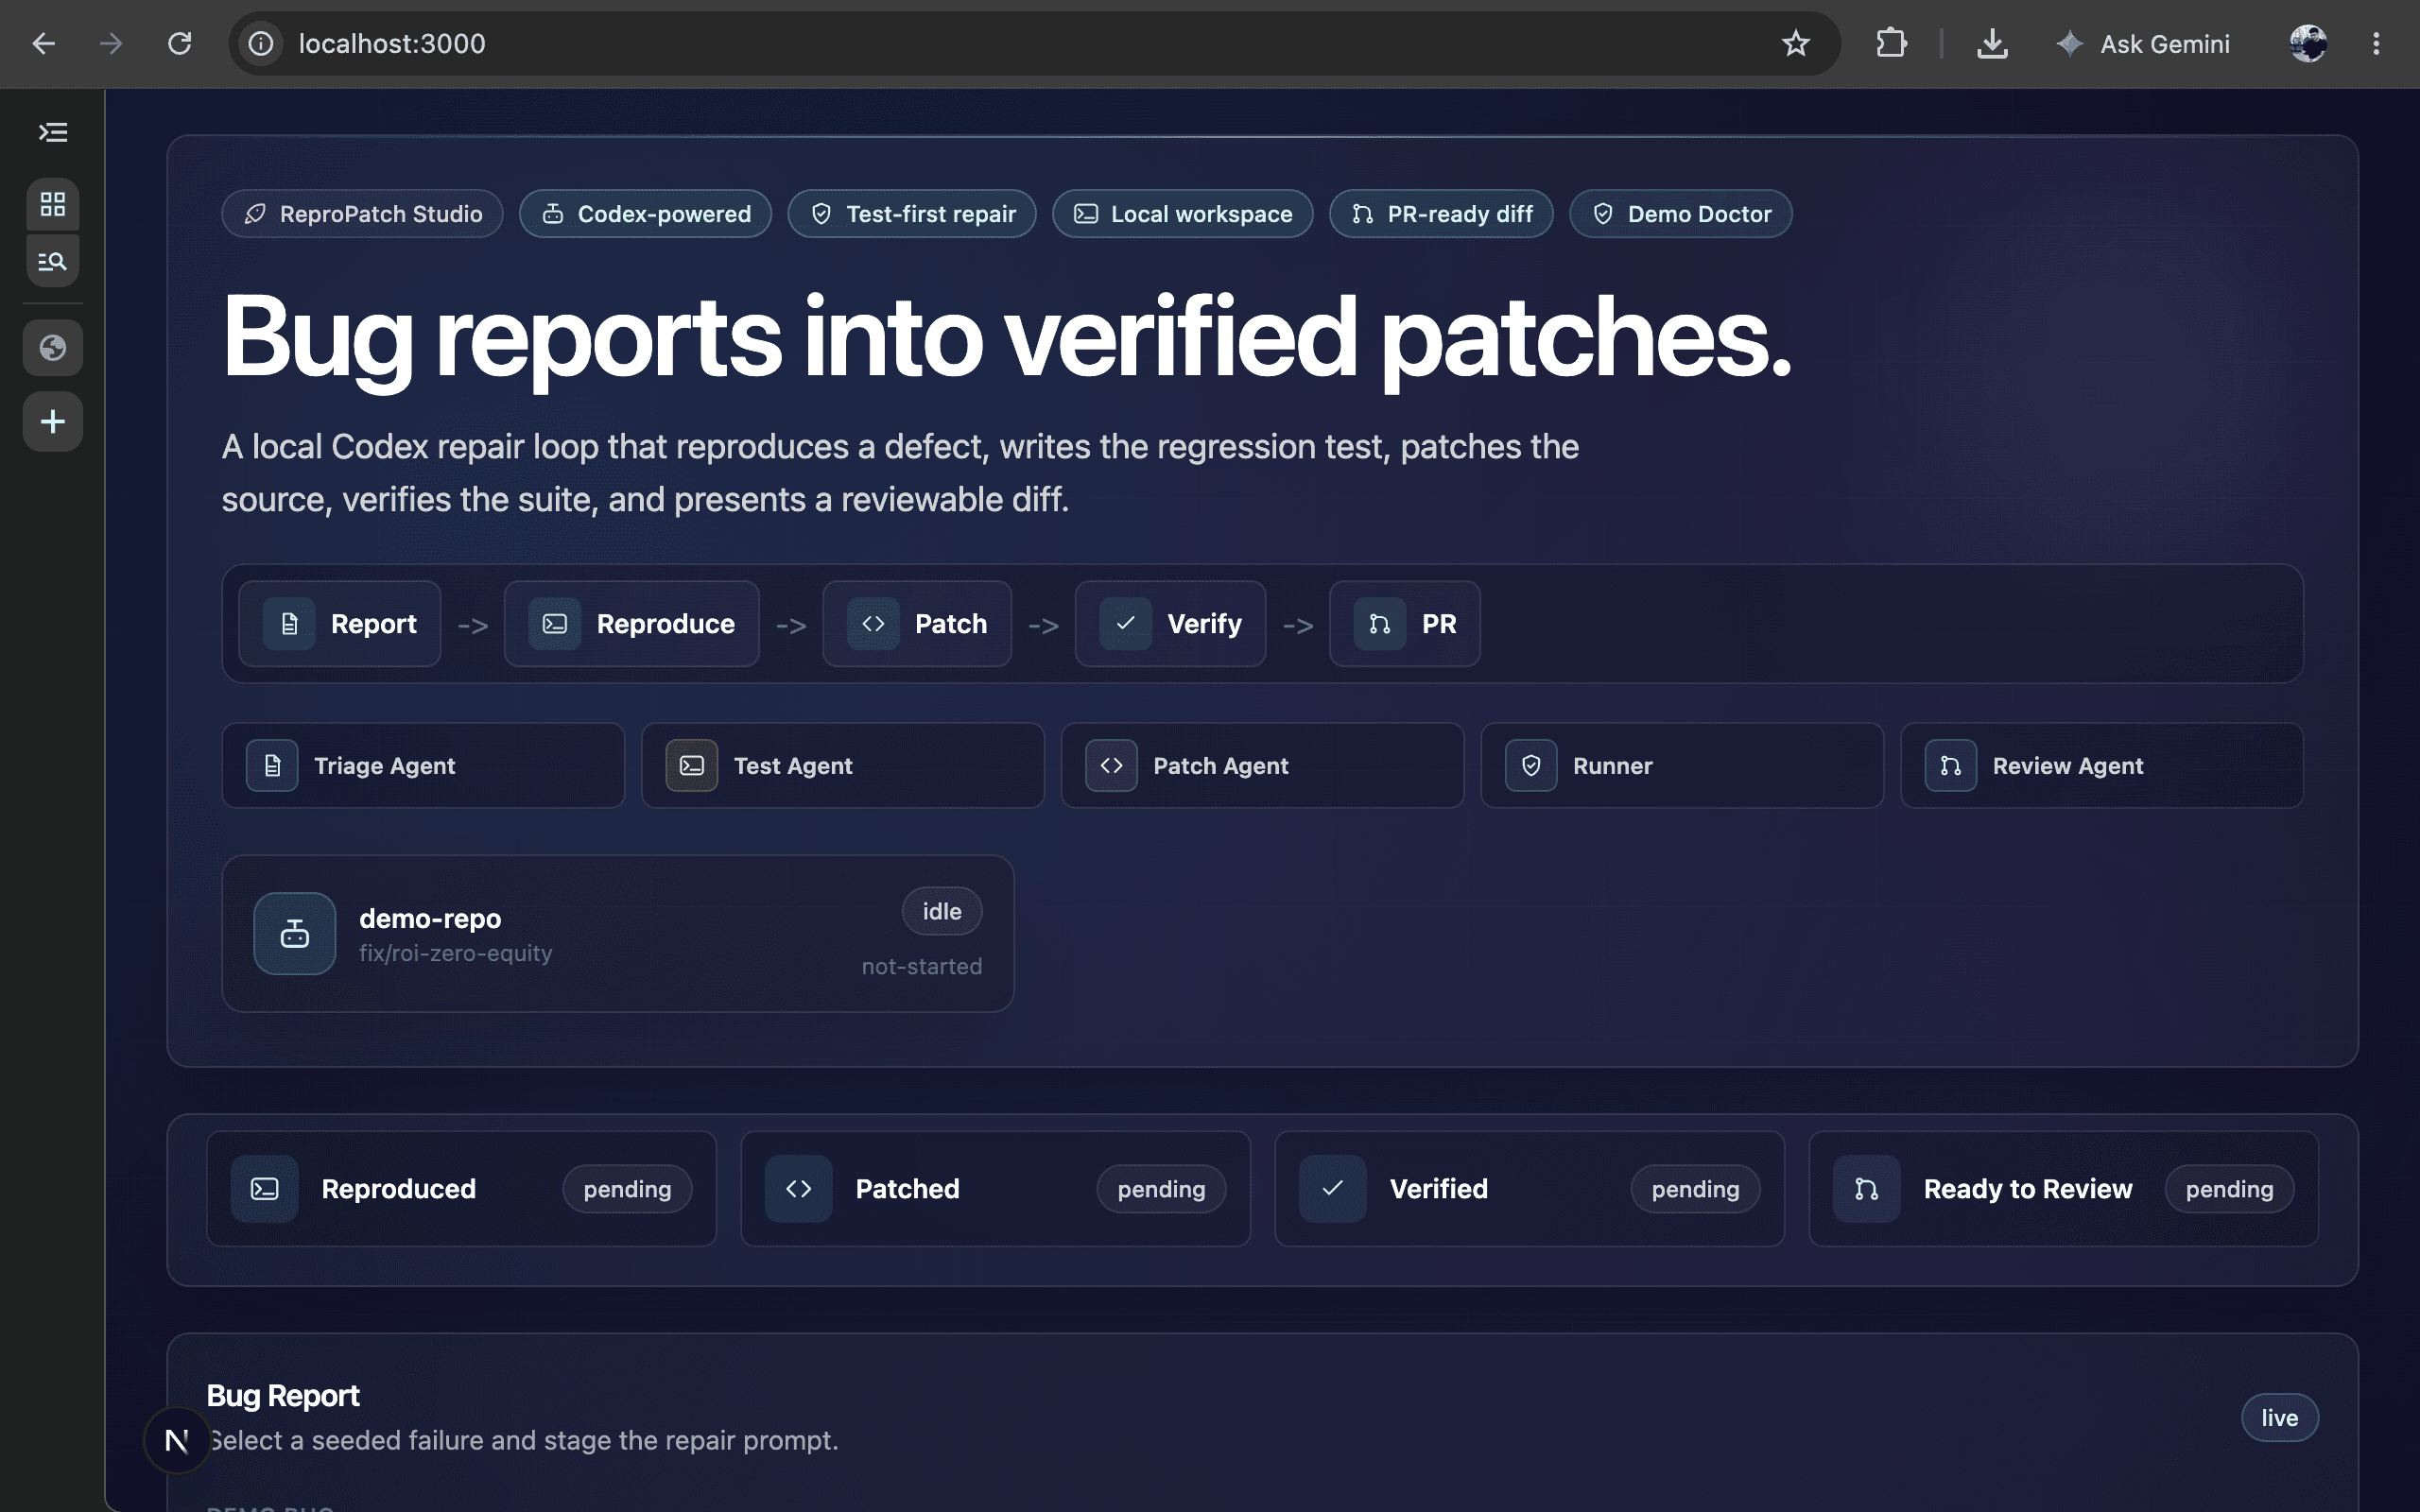Expand the sidebar panel toggle
Viewport: 2420px width, 1512px height.
click(53, 132)
